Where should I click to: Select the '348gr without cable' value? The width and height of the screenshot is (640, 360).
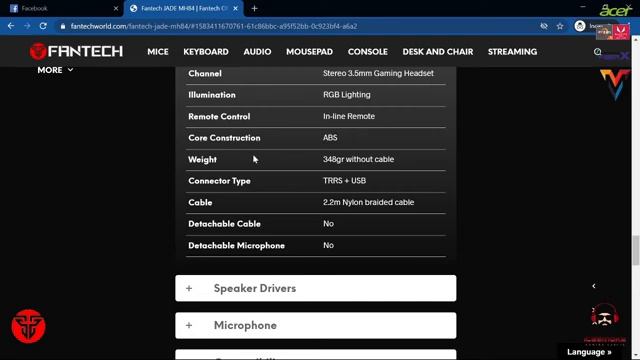(x=358, y=159)
